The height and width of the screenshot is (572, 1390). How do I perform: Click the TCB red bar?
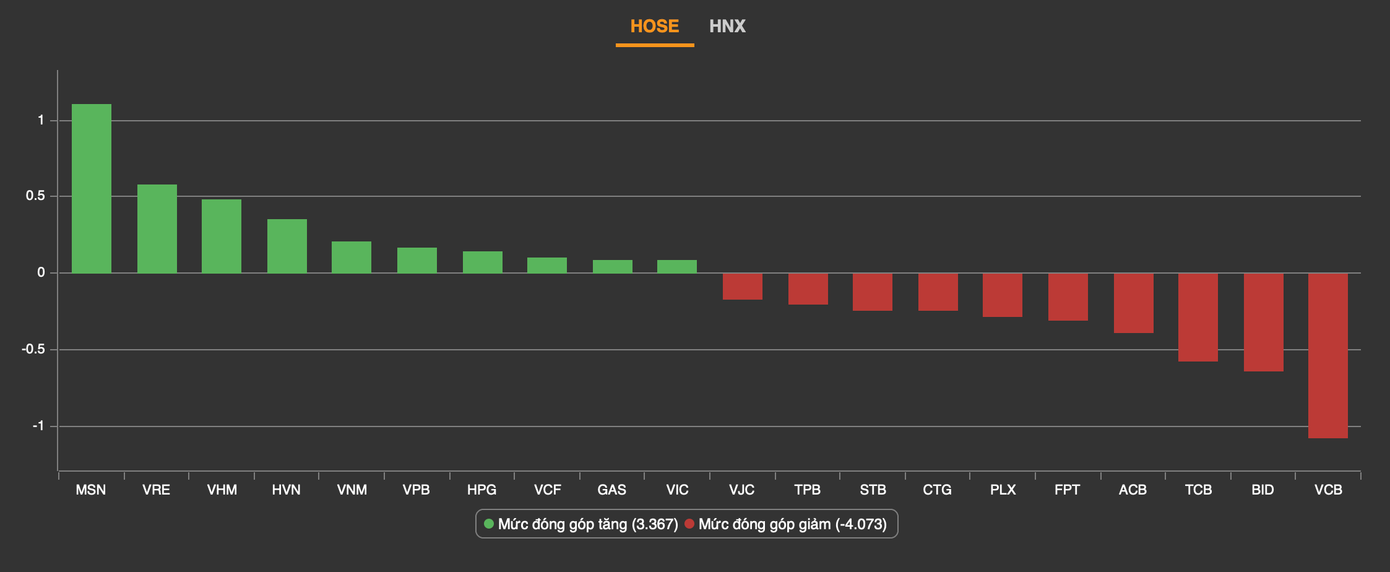[x=1198, y=317]
